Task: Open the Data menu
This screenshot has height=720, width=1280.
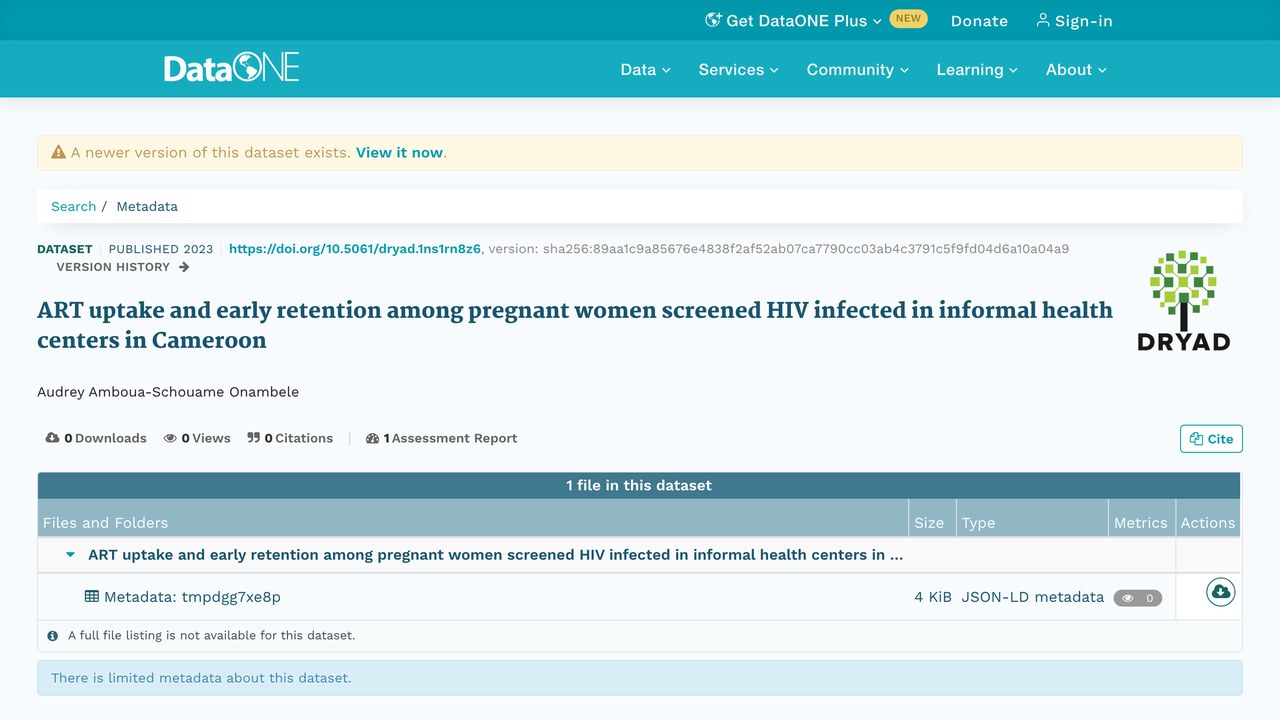Action: point(645,69)
